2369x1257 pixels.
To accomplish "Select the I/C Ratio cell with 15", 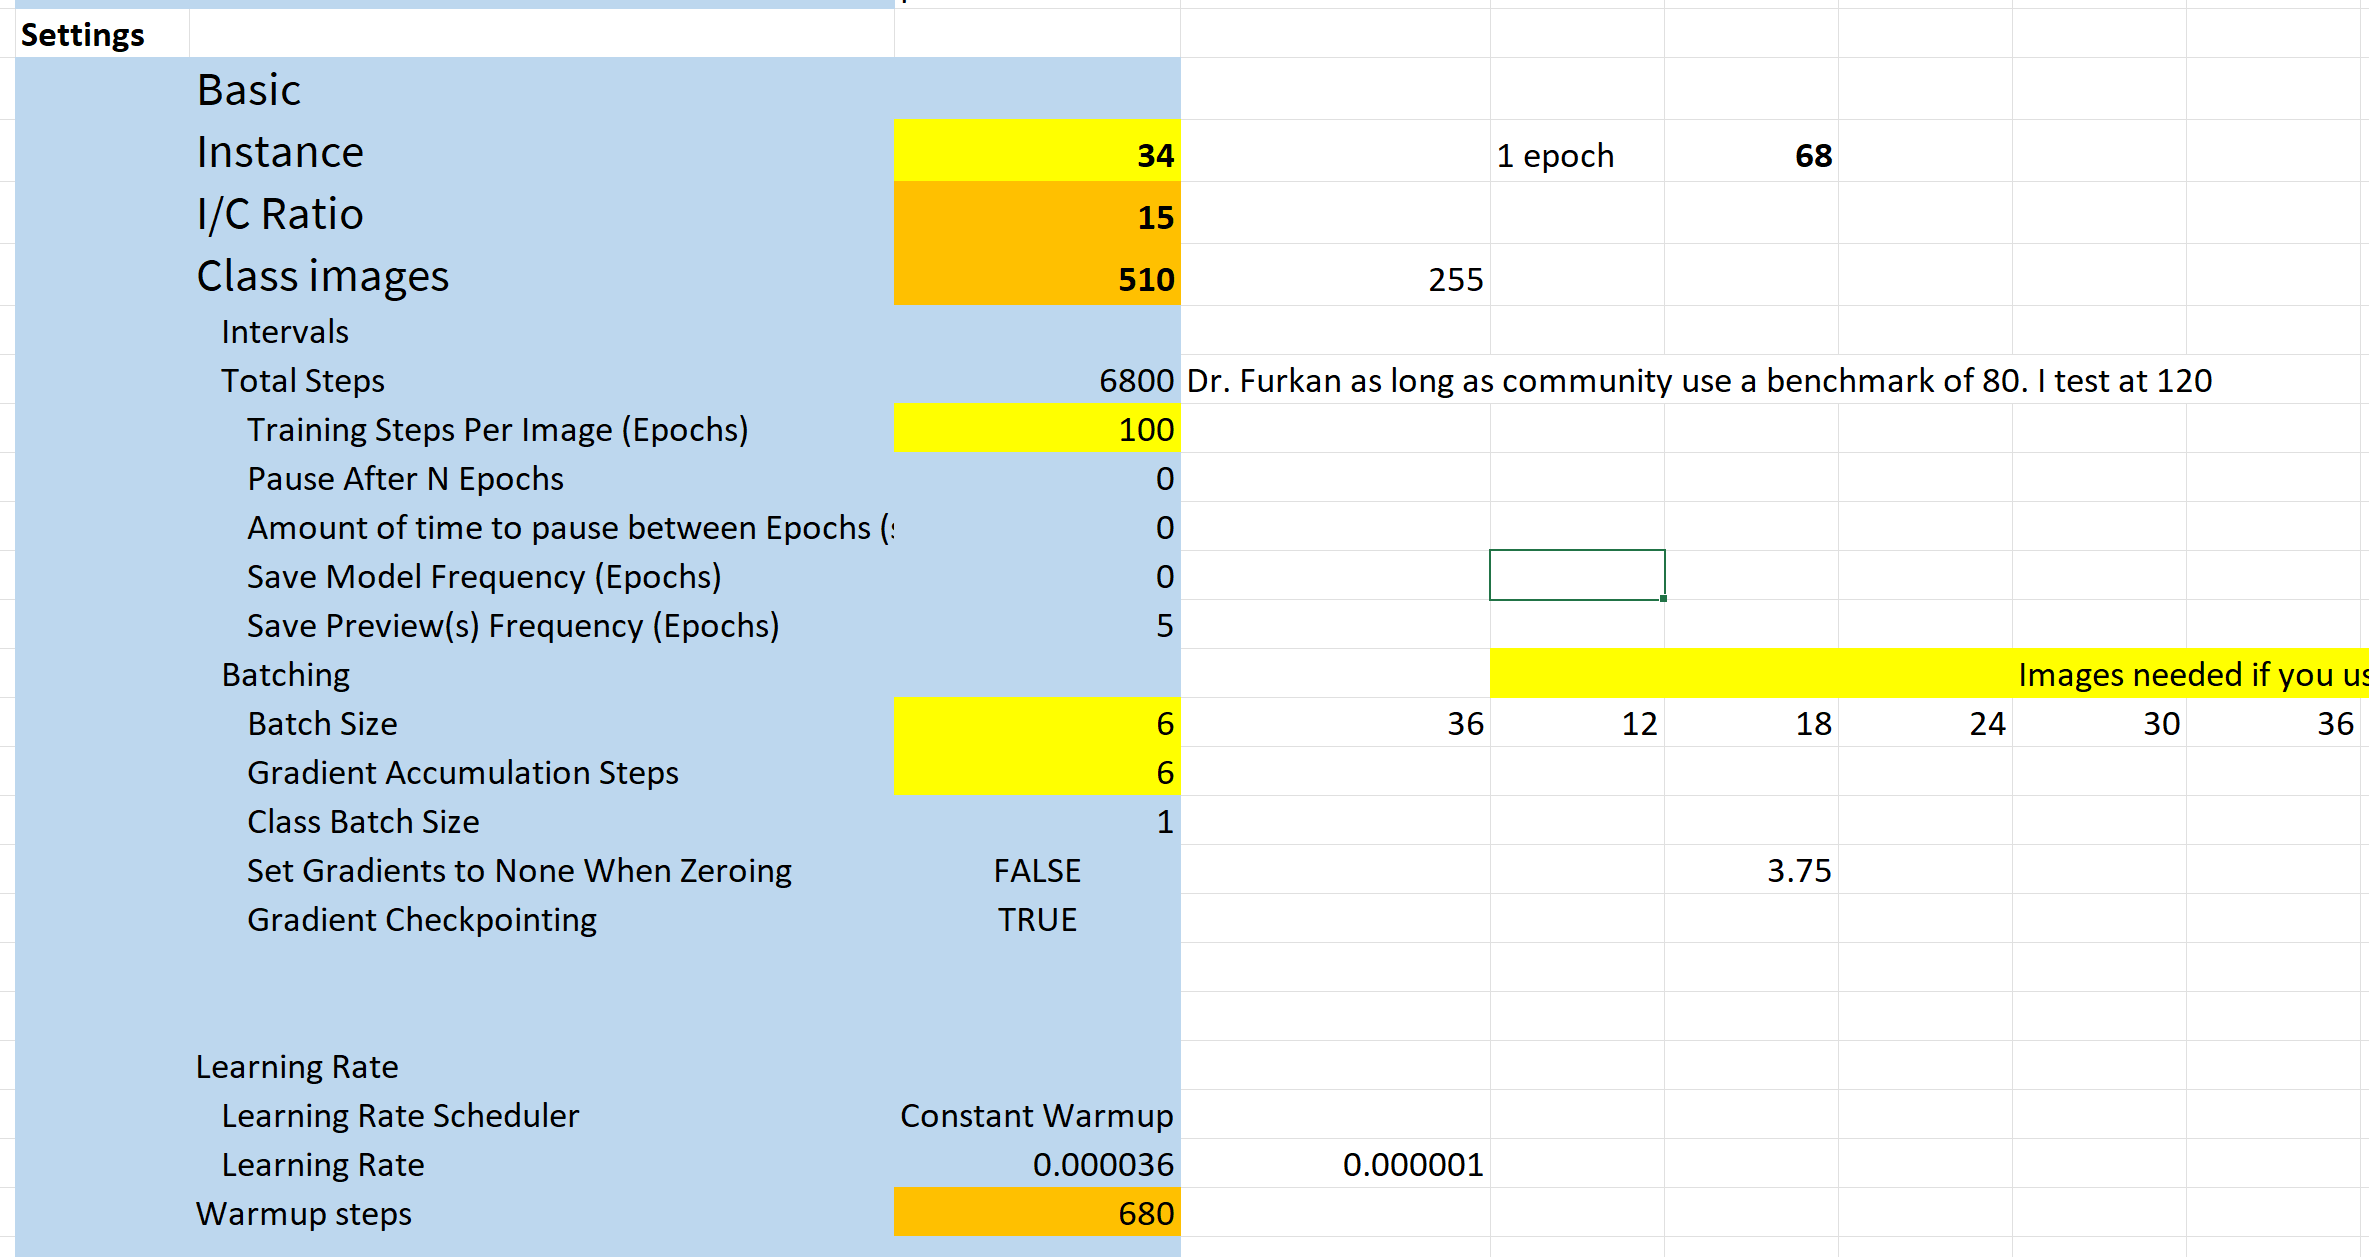I will 1037,215.
